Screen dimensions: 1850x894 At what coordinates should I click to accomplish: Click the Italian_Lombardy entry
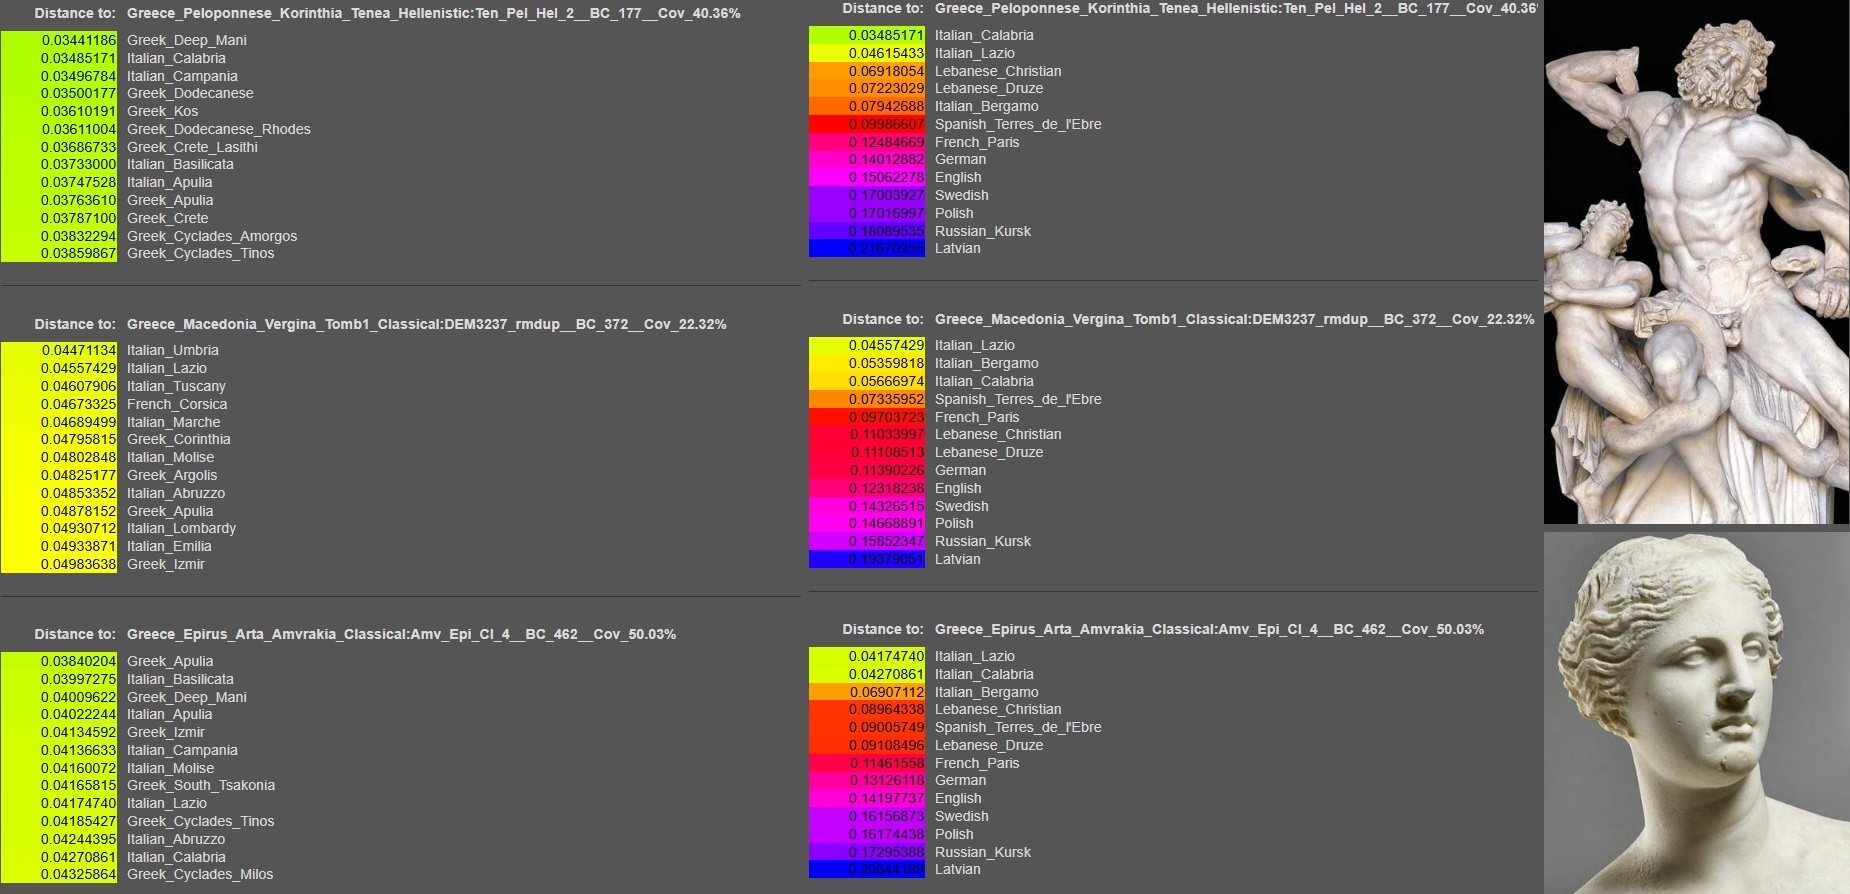[182, 528]
